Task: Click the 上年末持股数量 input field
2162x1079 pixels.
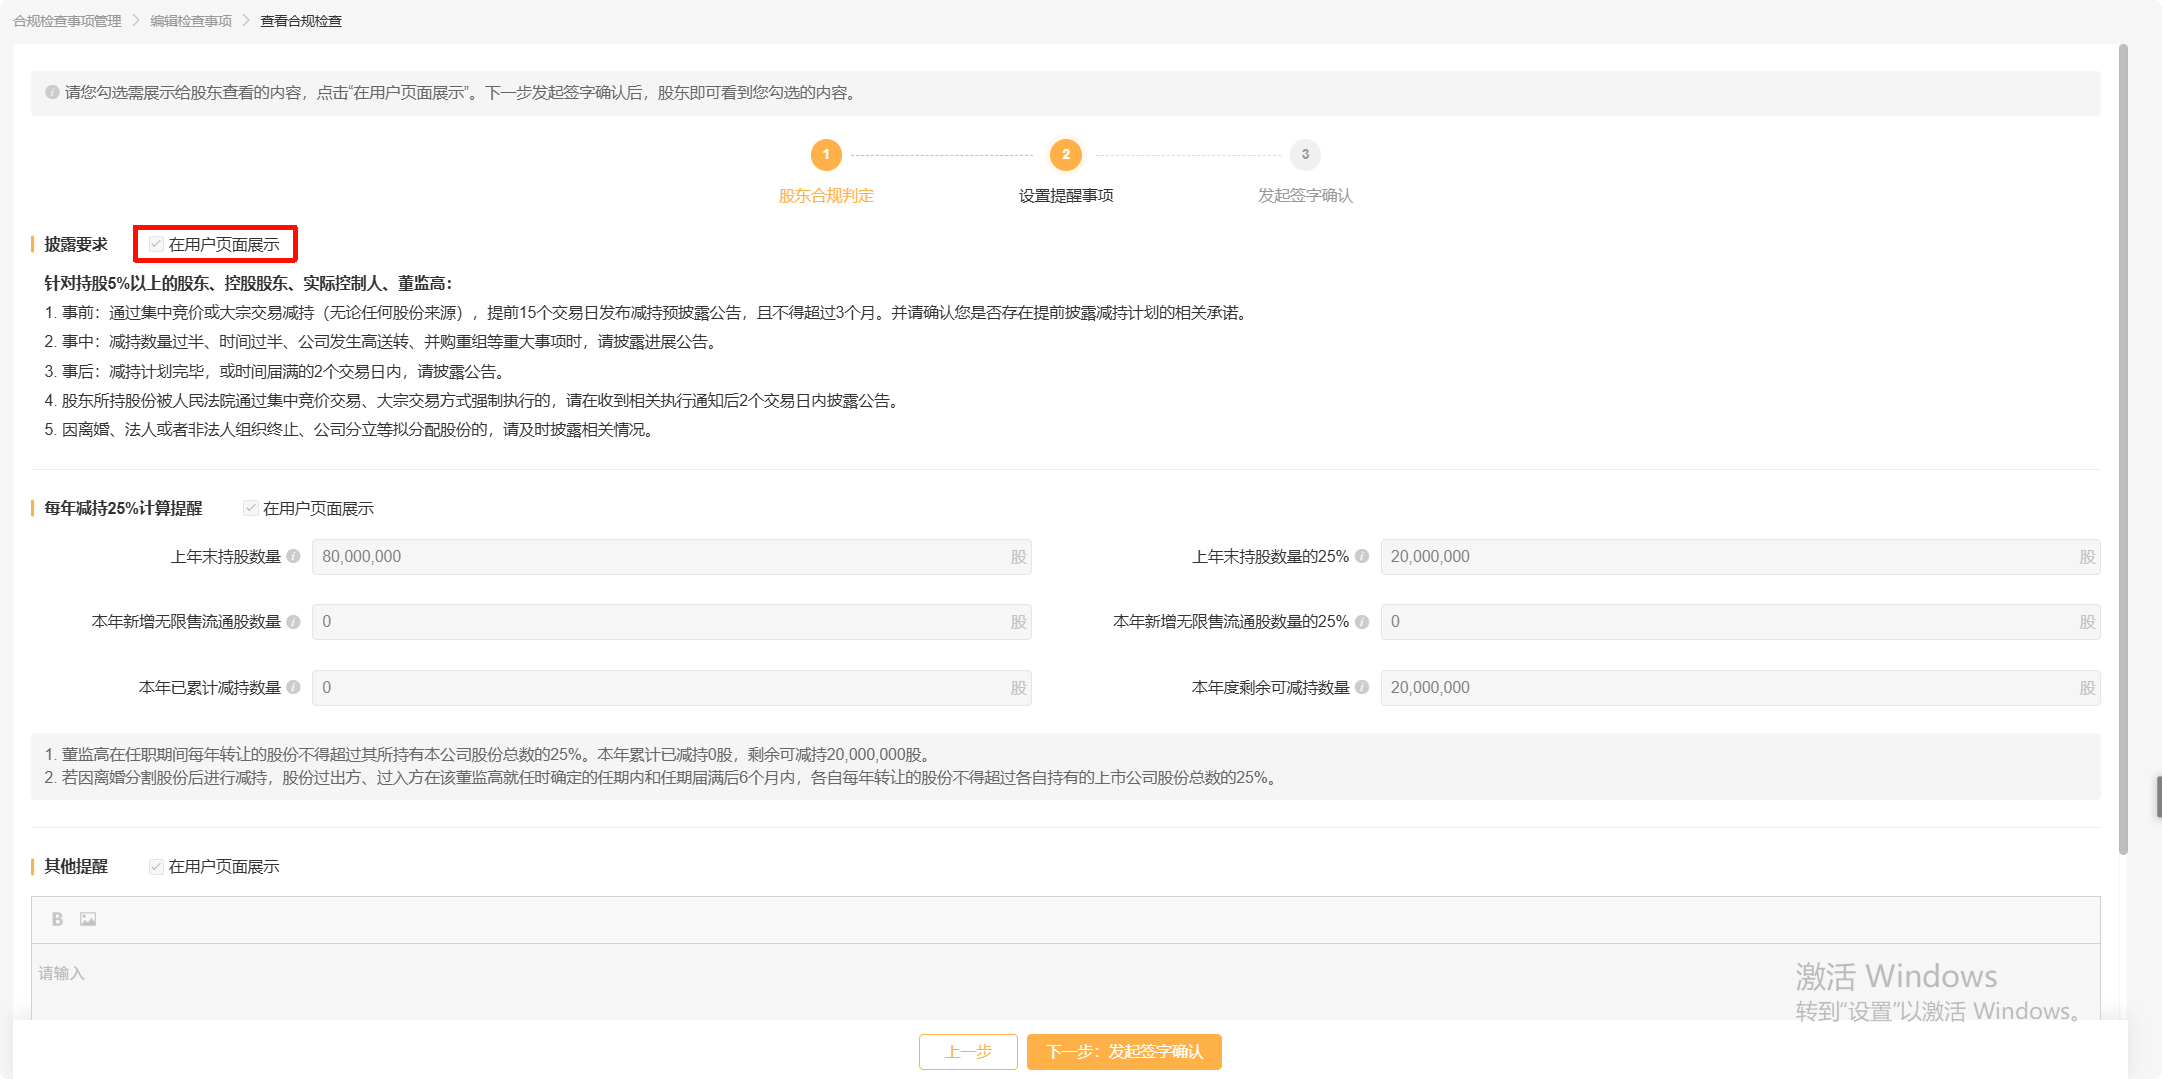Action: (x=671, y=557)
